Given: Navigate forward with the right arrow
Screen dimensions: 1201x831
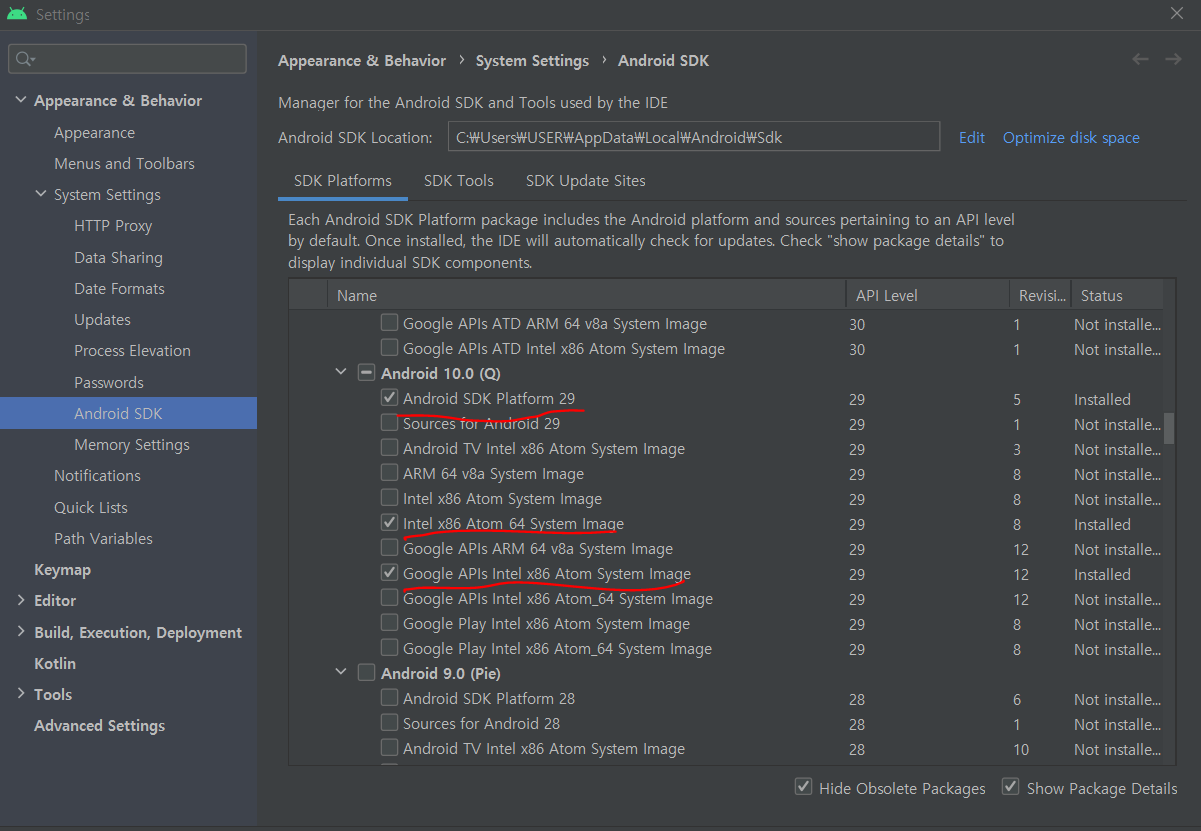Looking at the screenshot, I should coord(1173,60).
